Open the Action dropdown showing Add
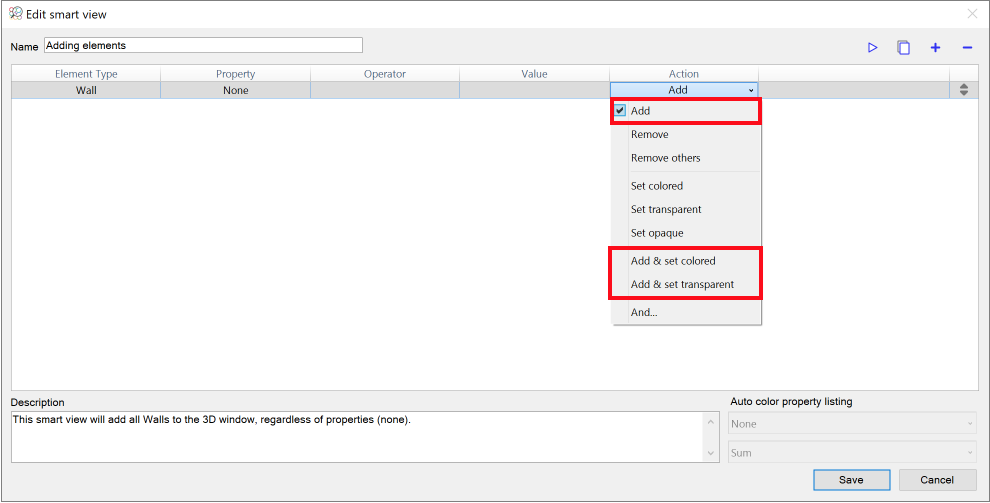 point(684,90)
